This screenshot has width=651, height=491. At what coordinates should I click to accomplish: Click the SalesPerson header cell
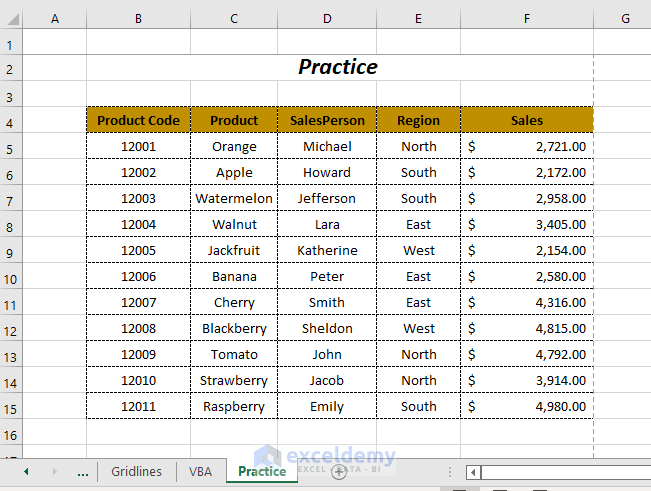pyautogui.click(x=327, y=120)
